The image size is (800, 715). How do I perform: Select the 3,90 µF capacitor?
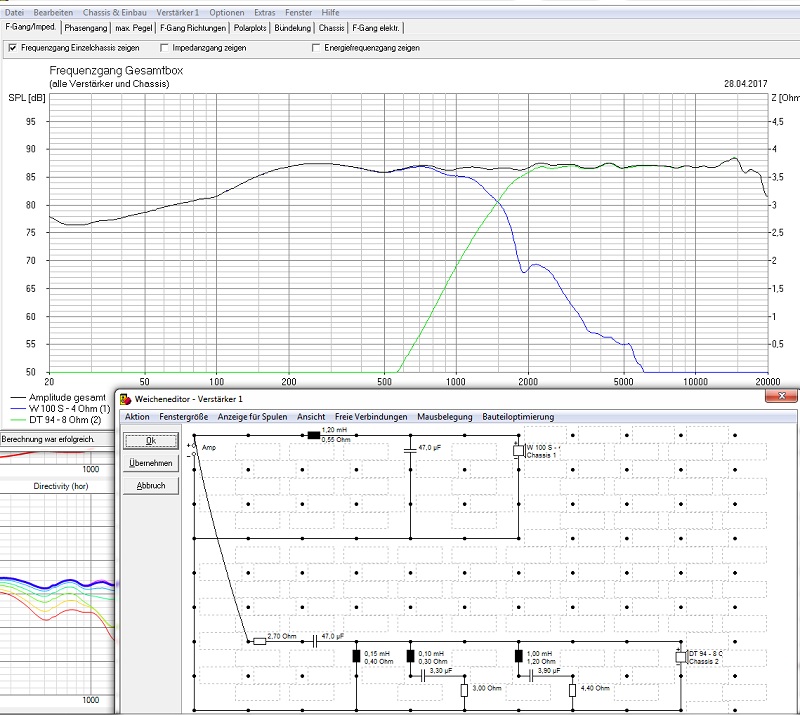click(531, 676)
